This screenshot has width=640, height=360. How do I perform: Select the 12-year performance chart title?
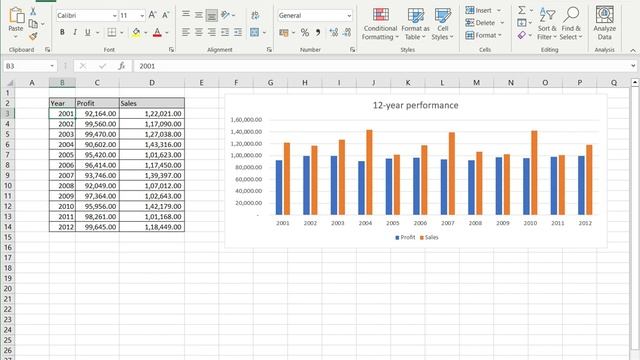click(415, 105)
